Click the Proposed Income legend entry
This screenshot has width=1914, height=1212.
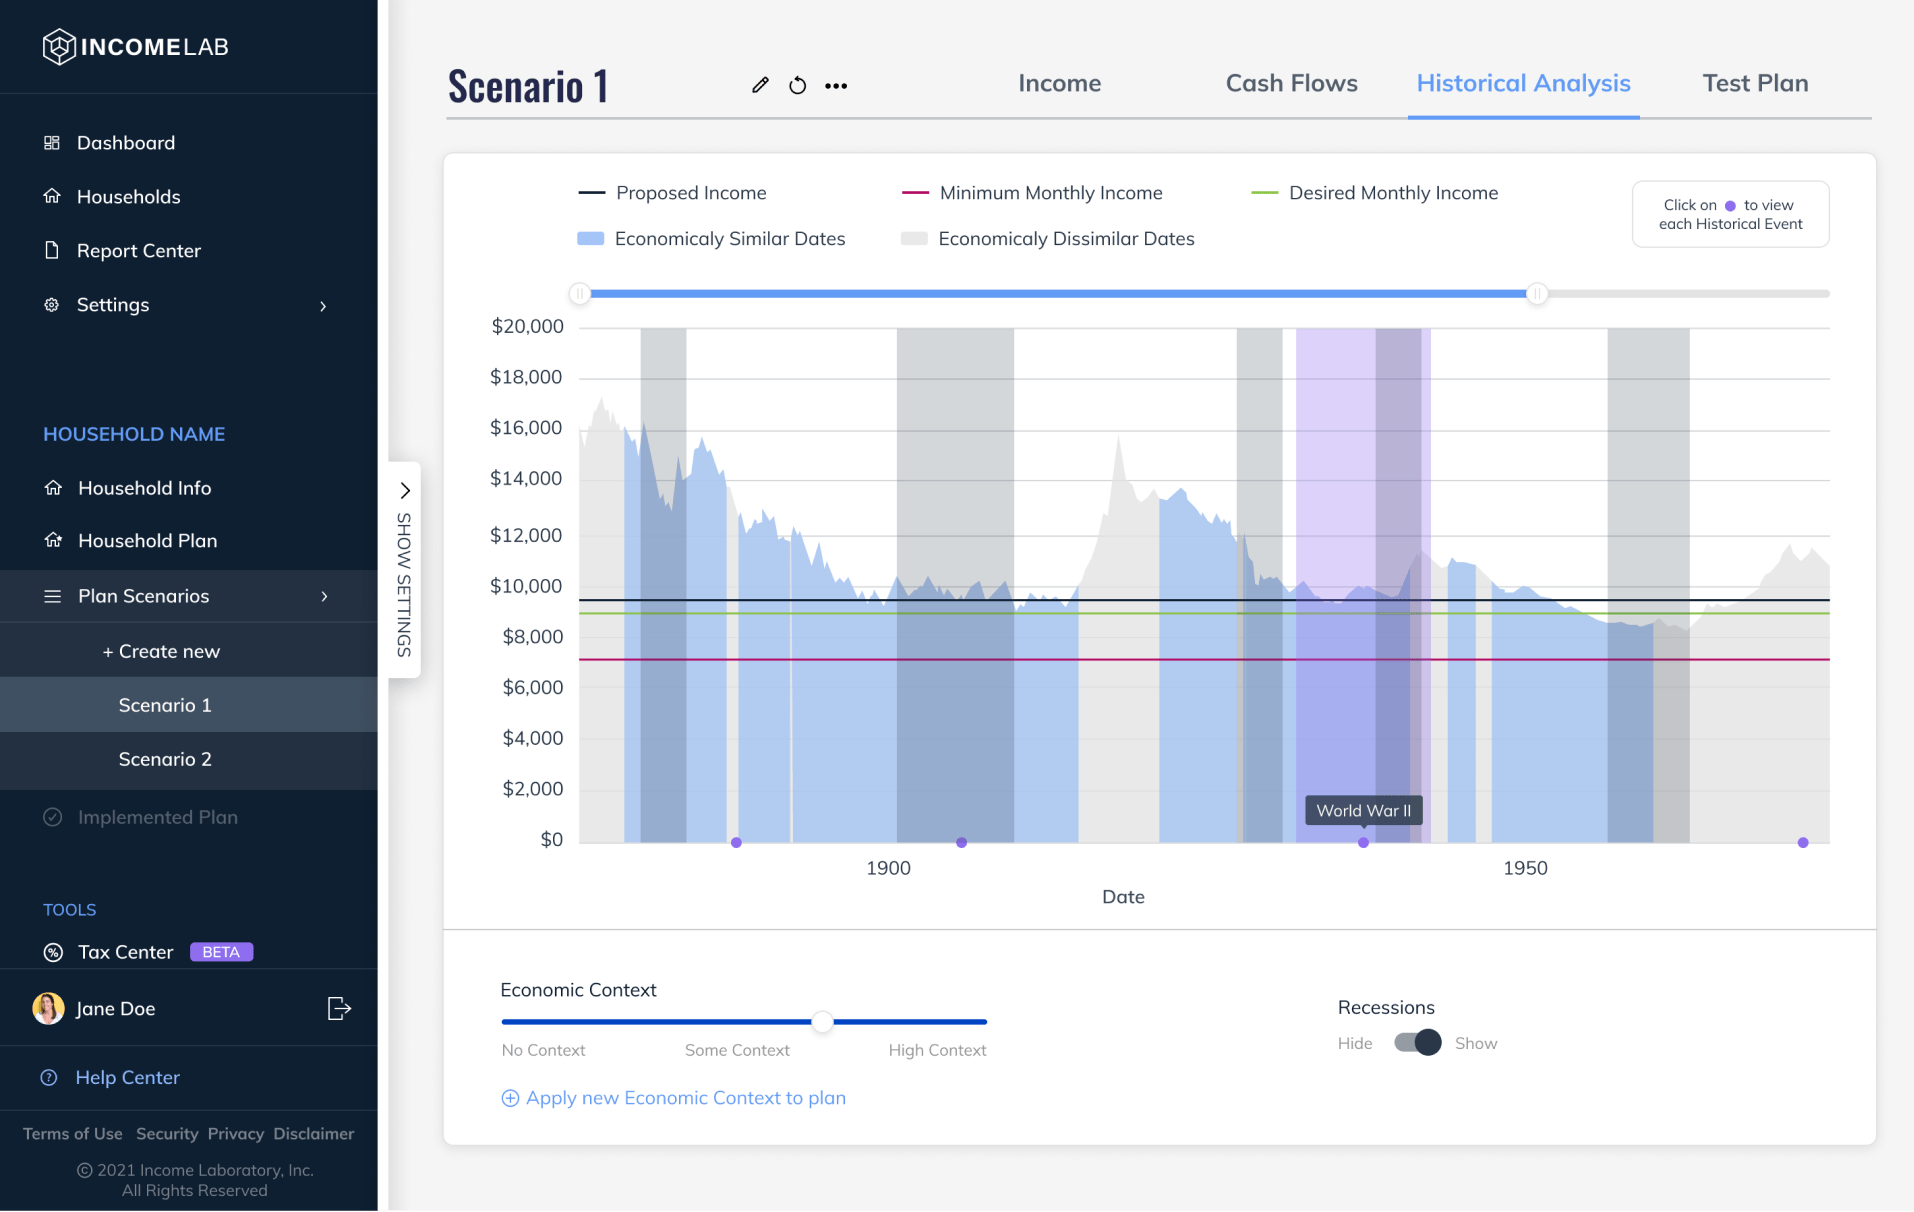(673, 192)
